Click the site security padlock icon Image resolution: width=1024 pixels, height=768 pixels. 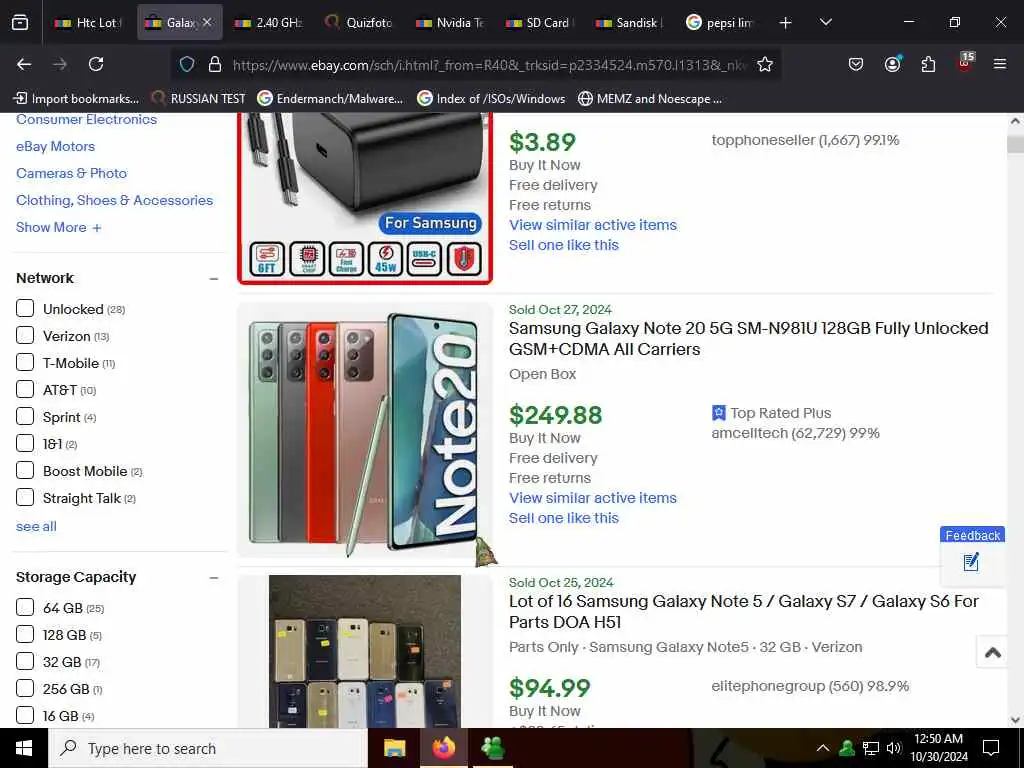pyautogui.click(x=214, y=64)
